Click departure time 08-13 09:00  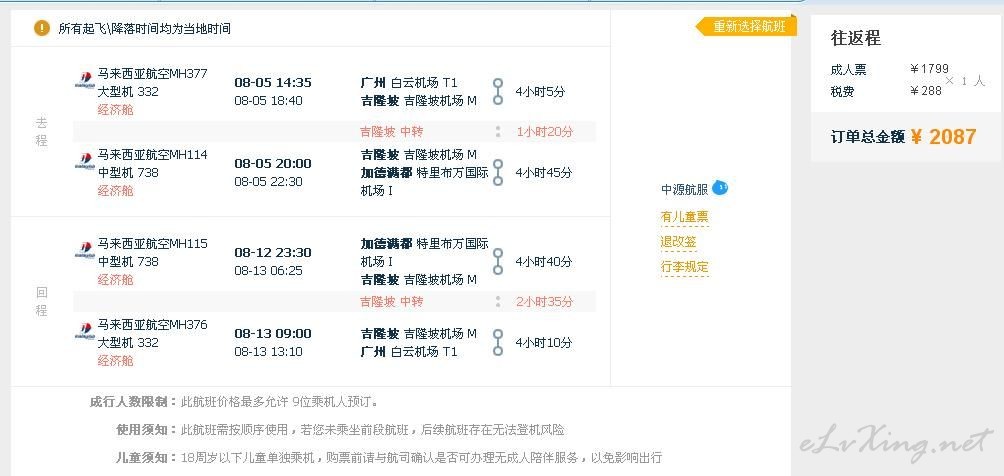tap(273, 333)
